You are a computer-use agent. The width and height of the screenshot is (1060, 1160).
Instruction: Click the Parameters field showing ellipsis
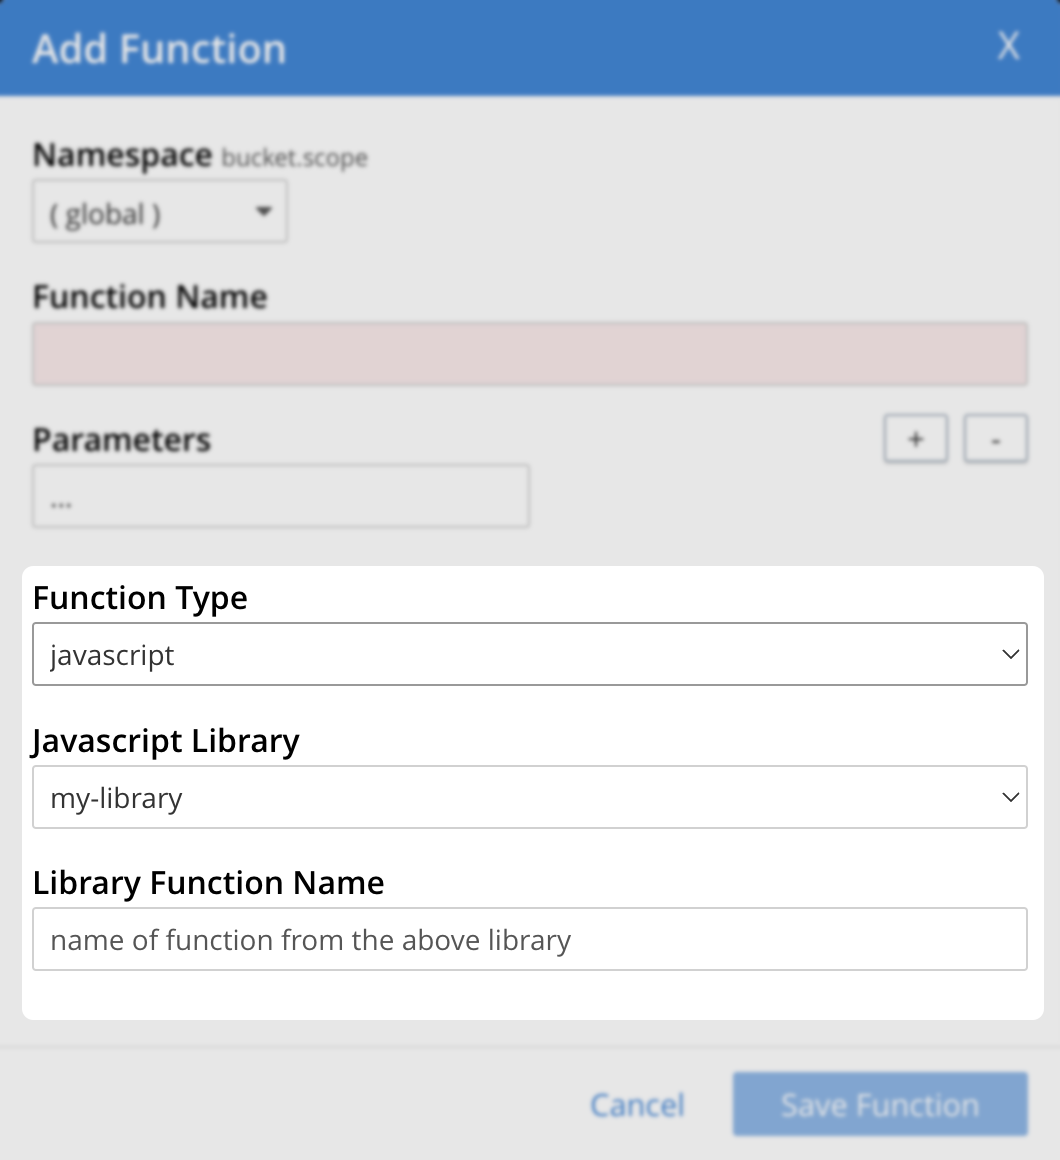[x=281, y=495]
